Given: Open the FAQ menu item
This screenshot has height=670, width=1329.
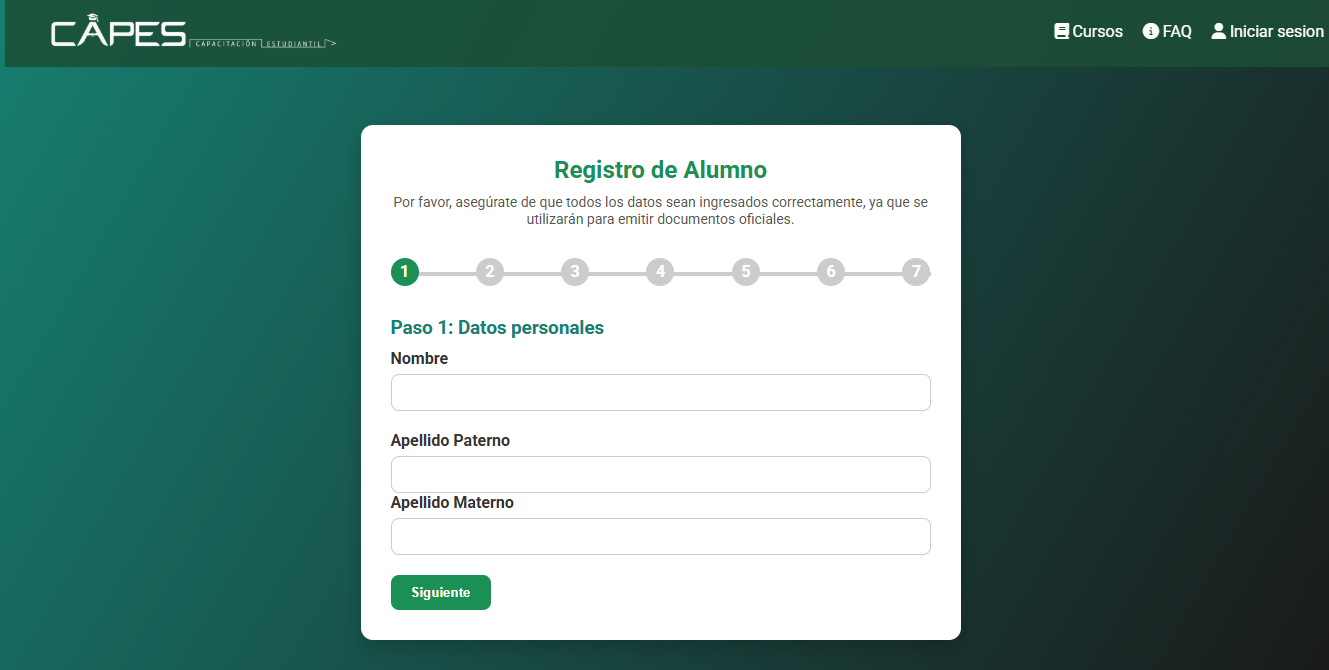Looking at the screenshot, I should point(1175,31).
